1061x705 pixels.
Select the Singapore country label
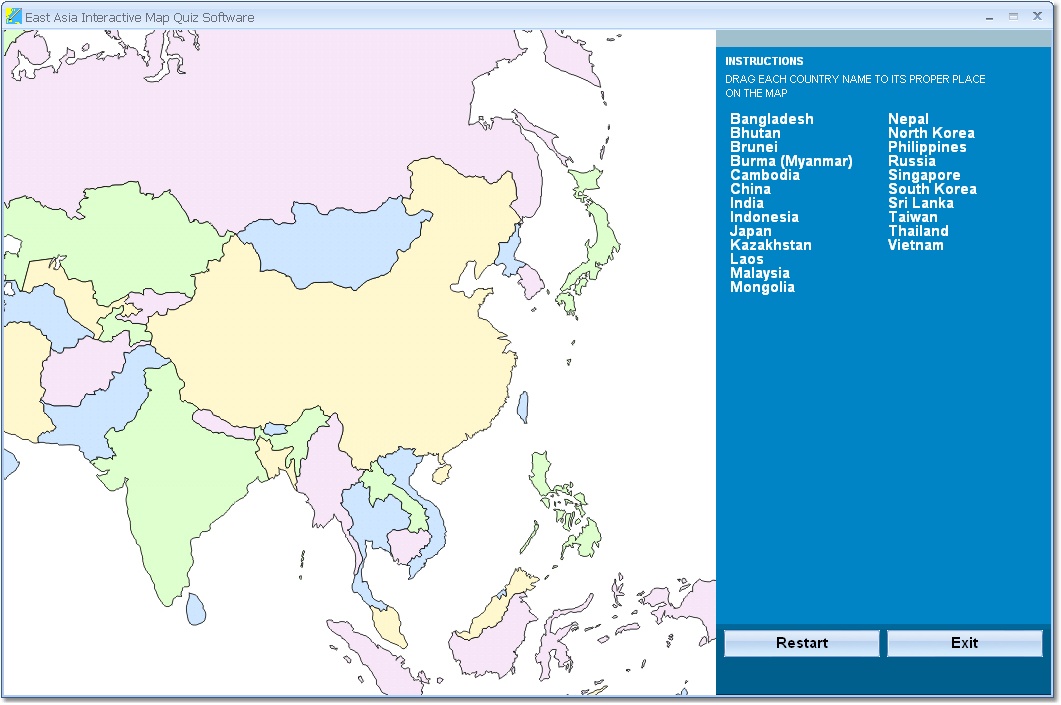(x=924, y=175)
